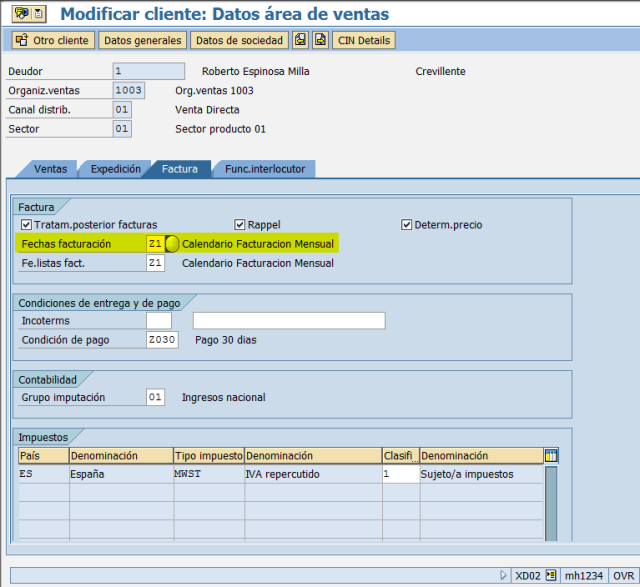Click the XD02 session info icon
The height and width of the screenshot is (587, 640).
click(551, 576)
